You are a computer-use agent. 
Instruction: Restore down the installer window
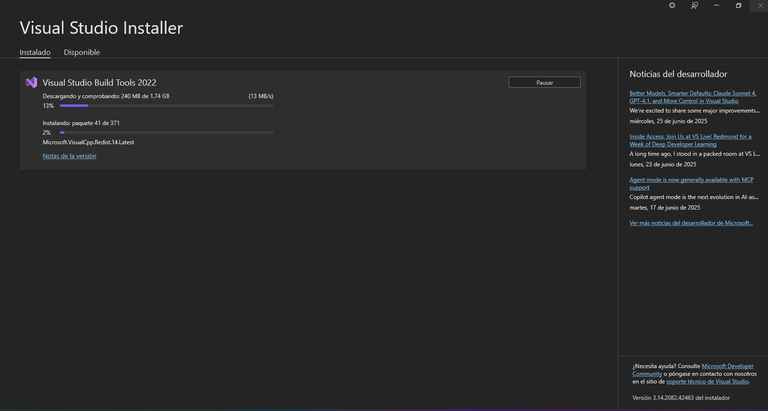click(739, 5)
